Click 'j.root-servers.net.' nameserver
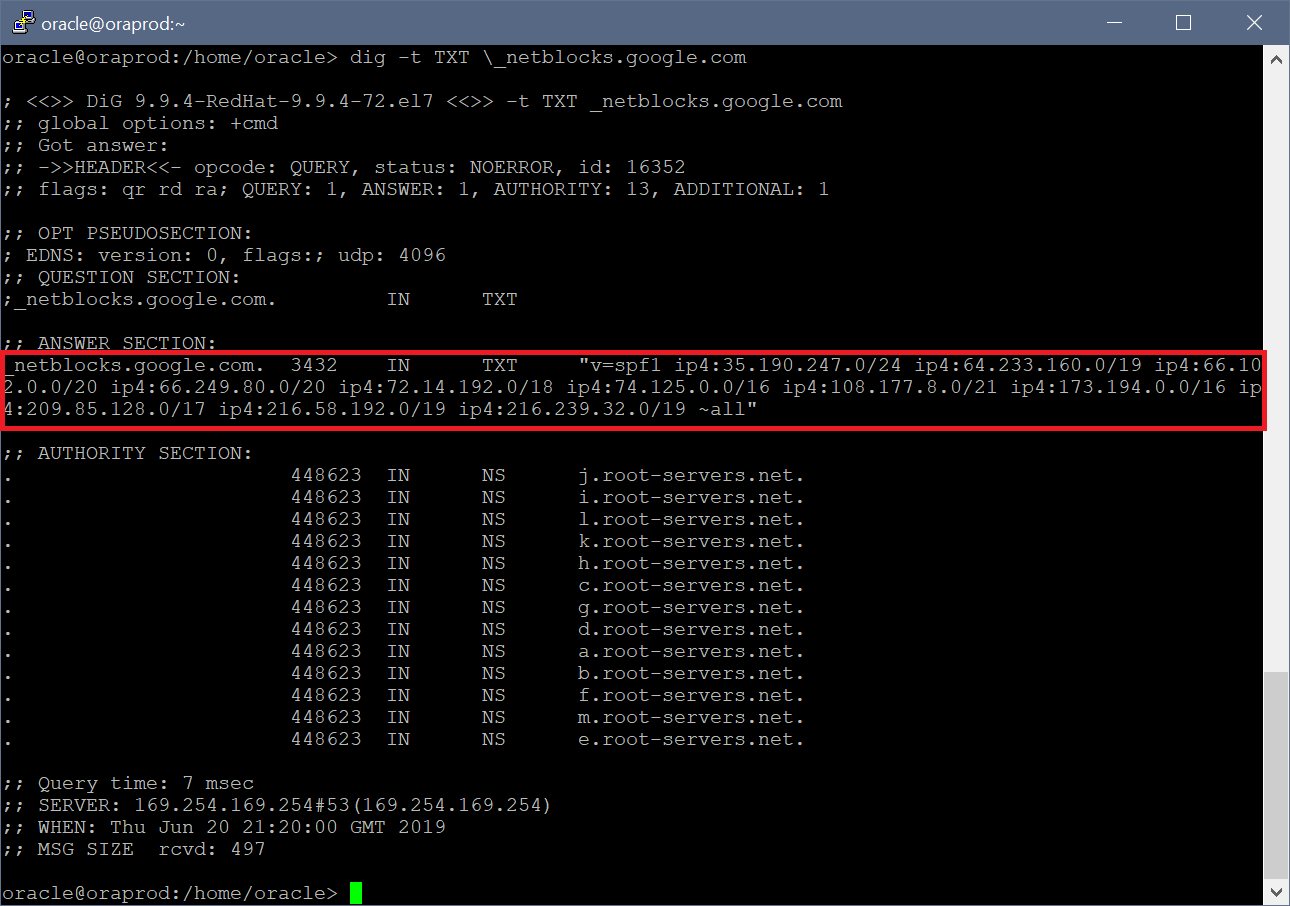 tap(692, 475)
